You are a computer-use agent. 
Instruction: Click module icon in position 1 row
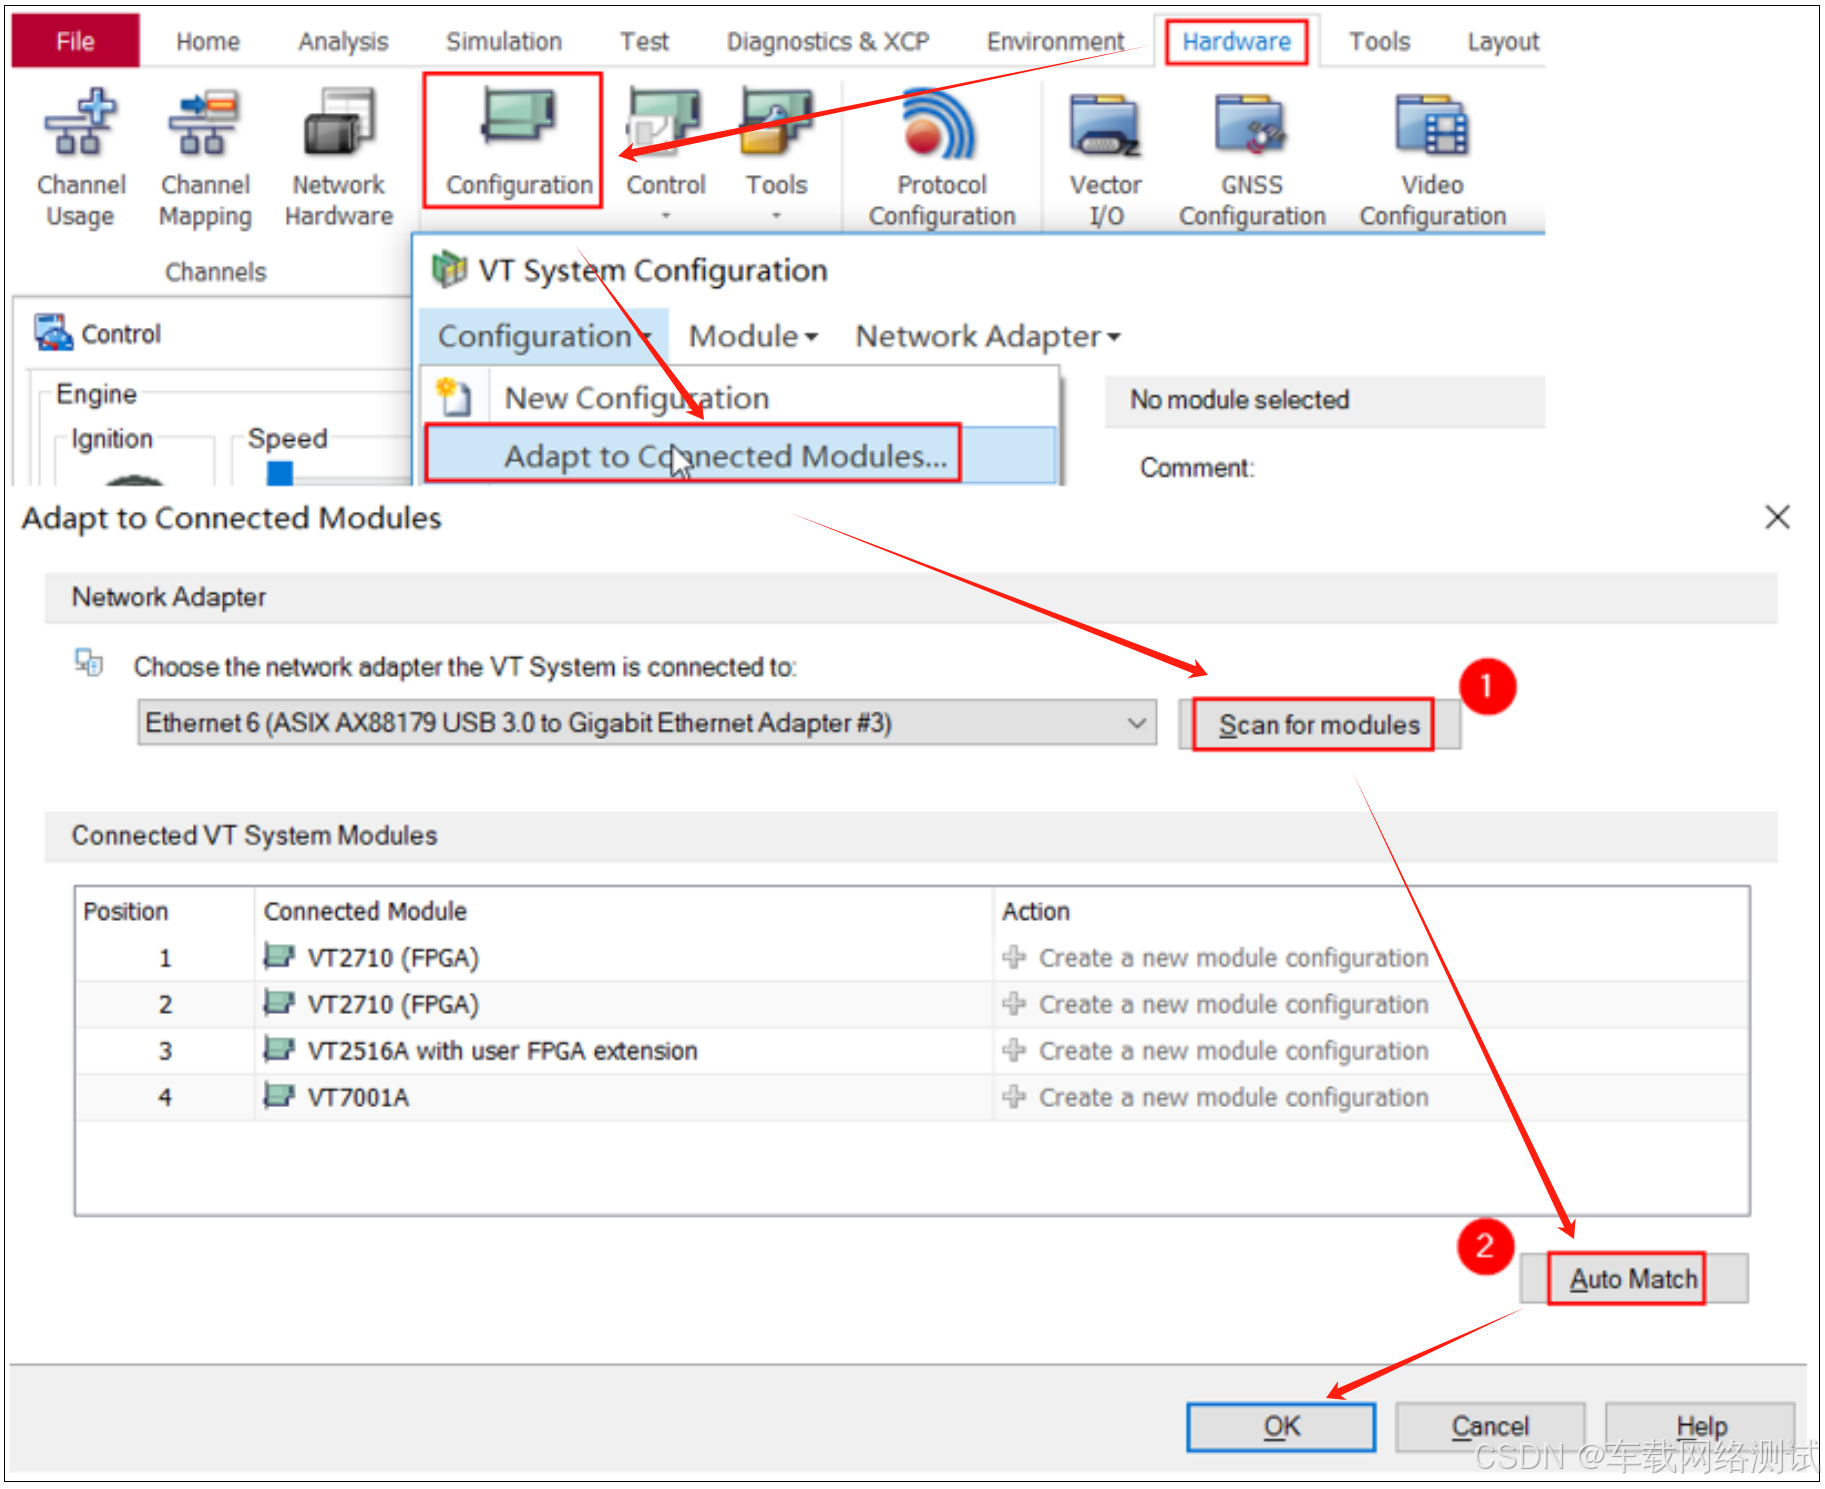pyautogui.click(x=279, y=956)
